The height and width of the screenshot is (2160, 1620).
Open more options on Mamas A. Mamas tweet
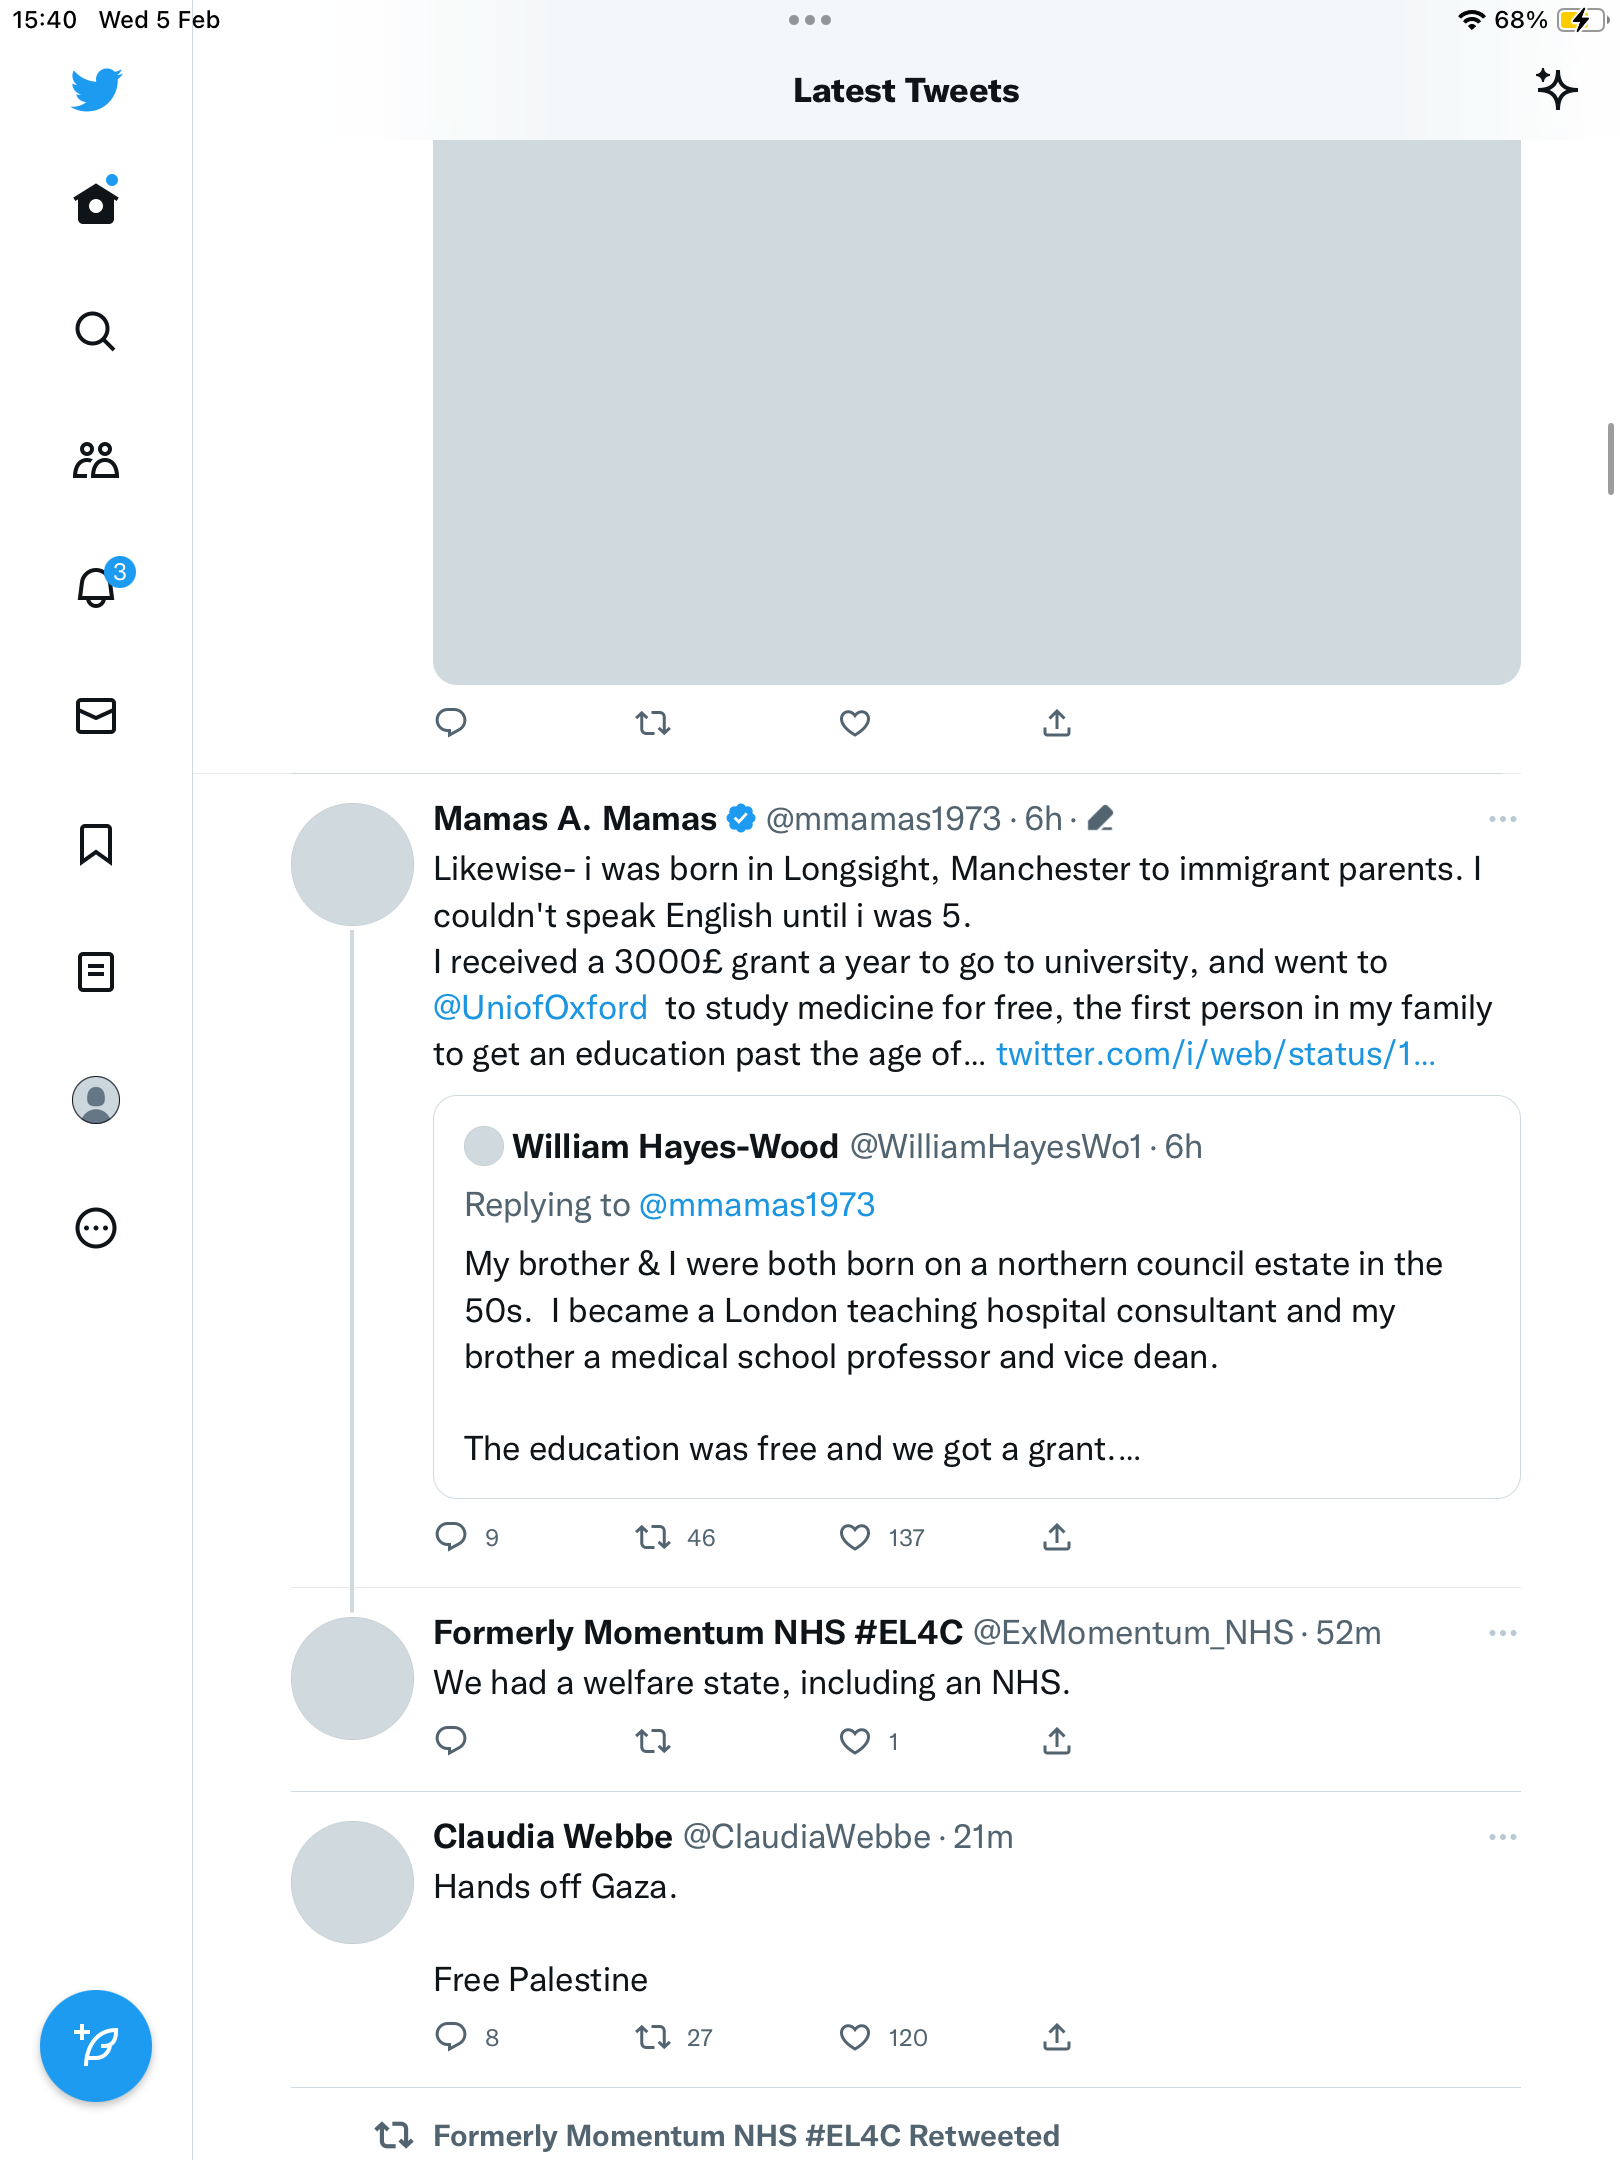(1502, 819)
